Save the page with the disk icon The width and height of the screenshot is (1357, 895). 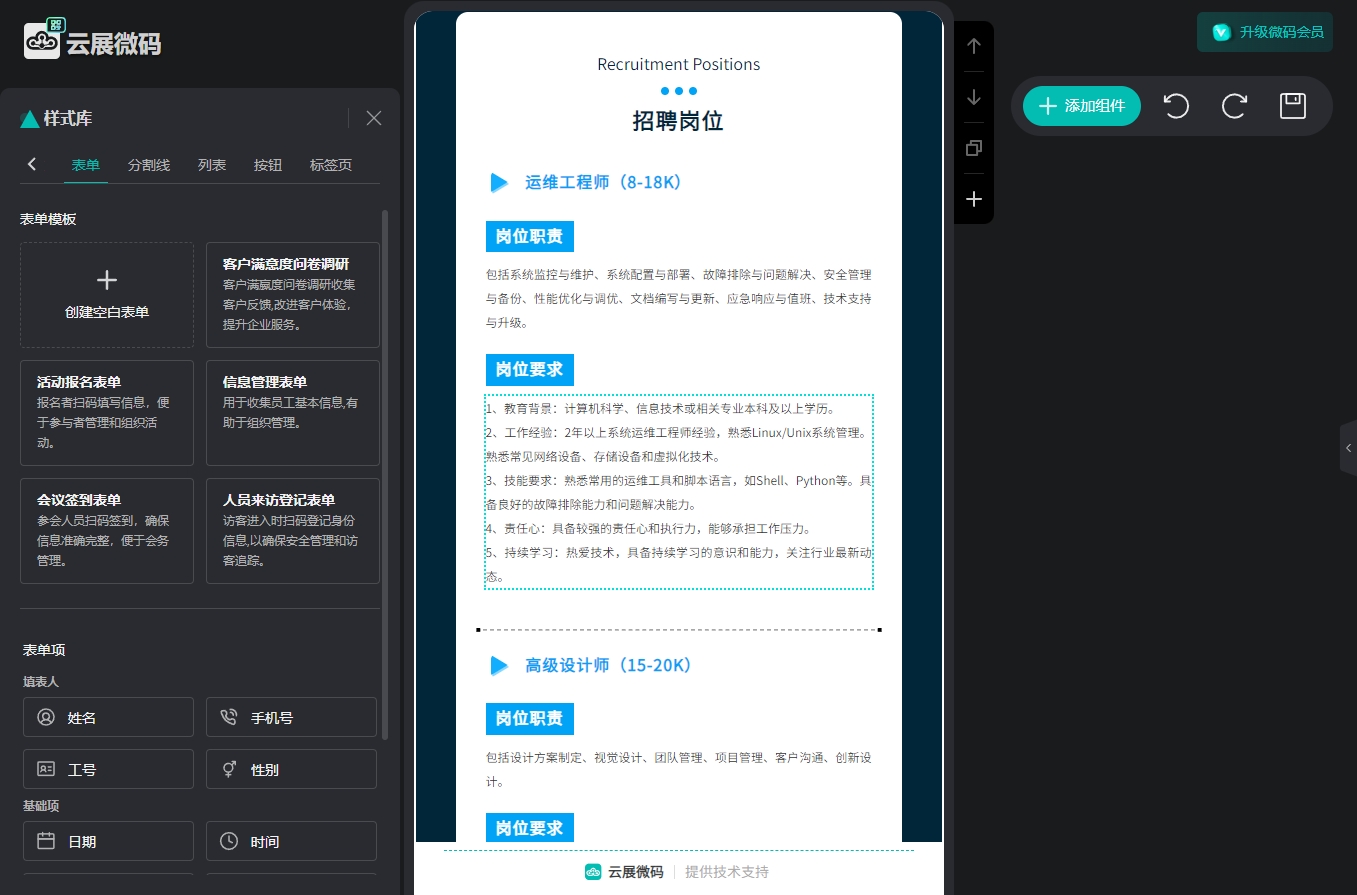(x=1293, y=106)
